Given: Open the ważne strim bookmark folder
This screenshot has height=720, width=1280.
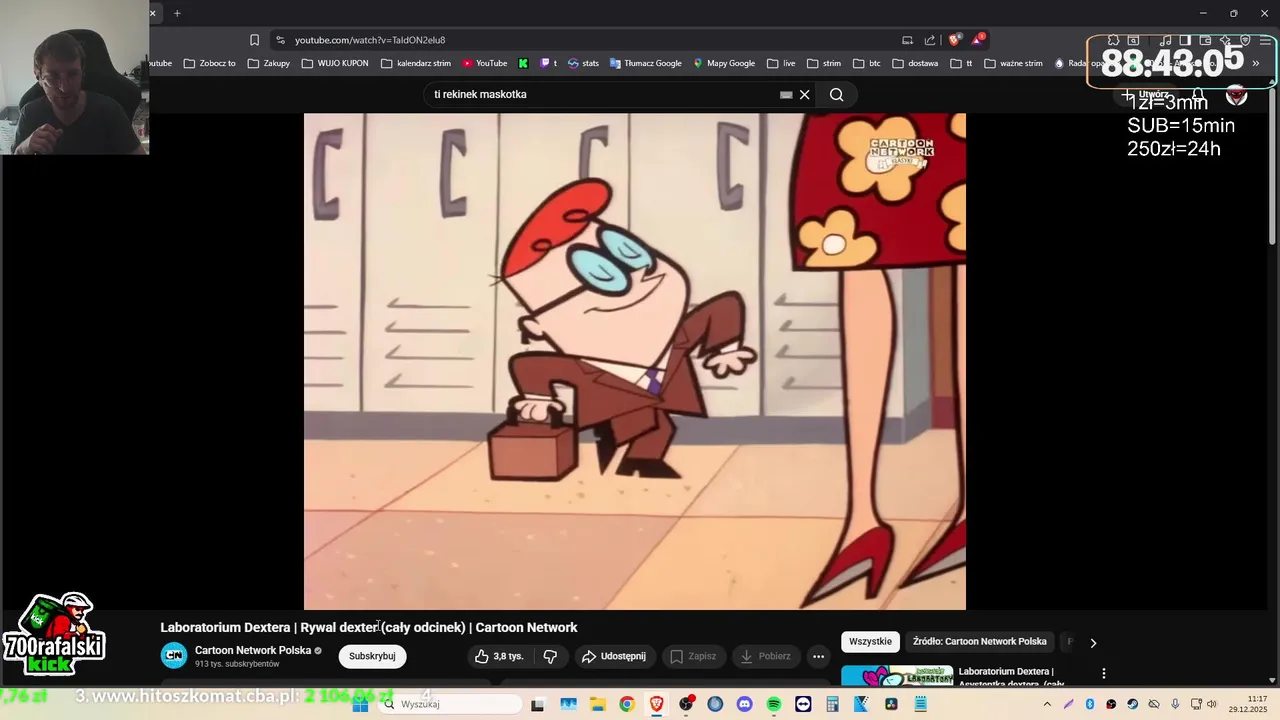Looking at the screenshot, I should pyautogui.click(x=1013, y=63).
